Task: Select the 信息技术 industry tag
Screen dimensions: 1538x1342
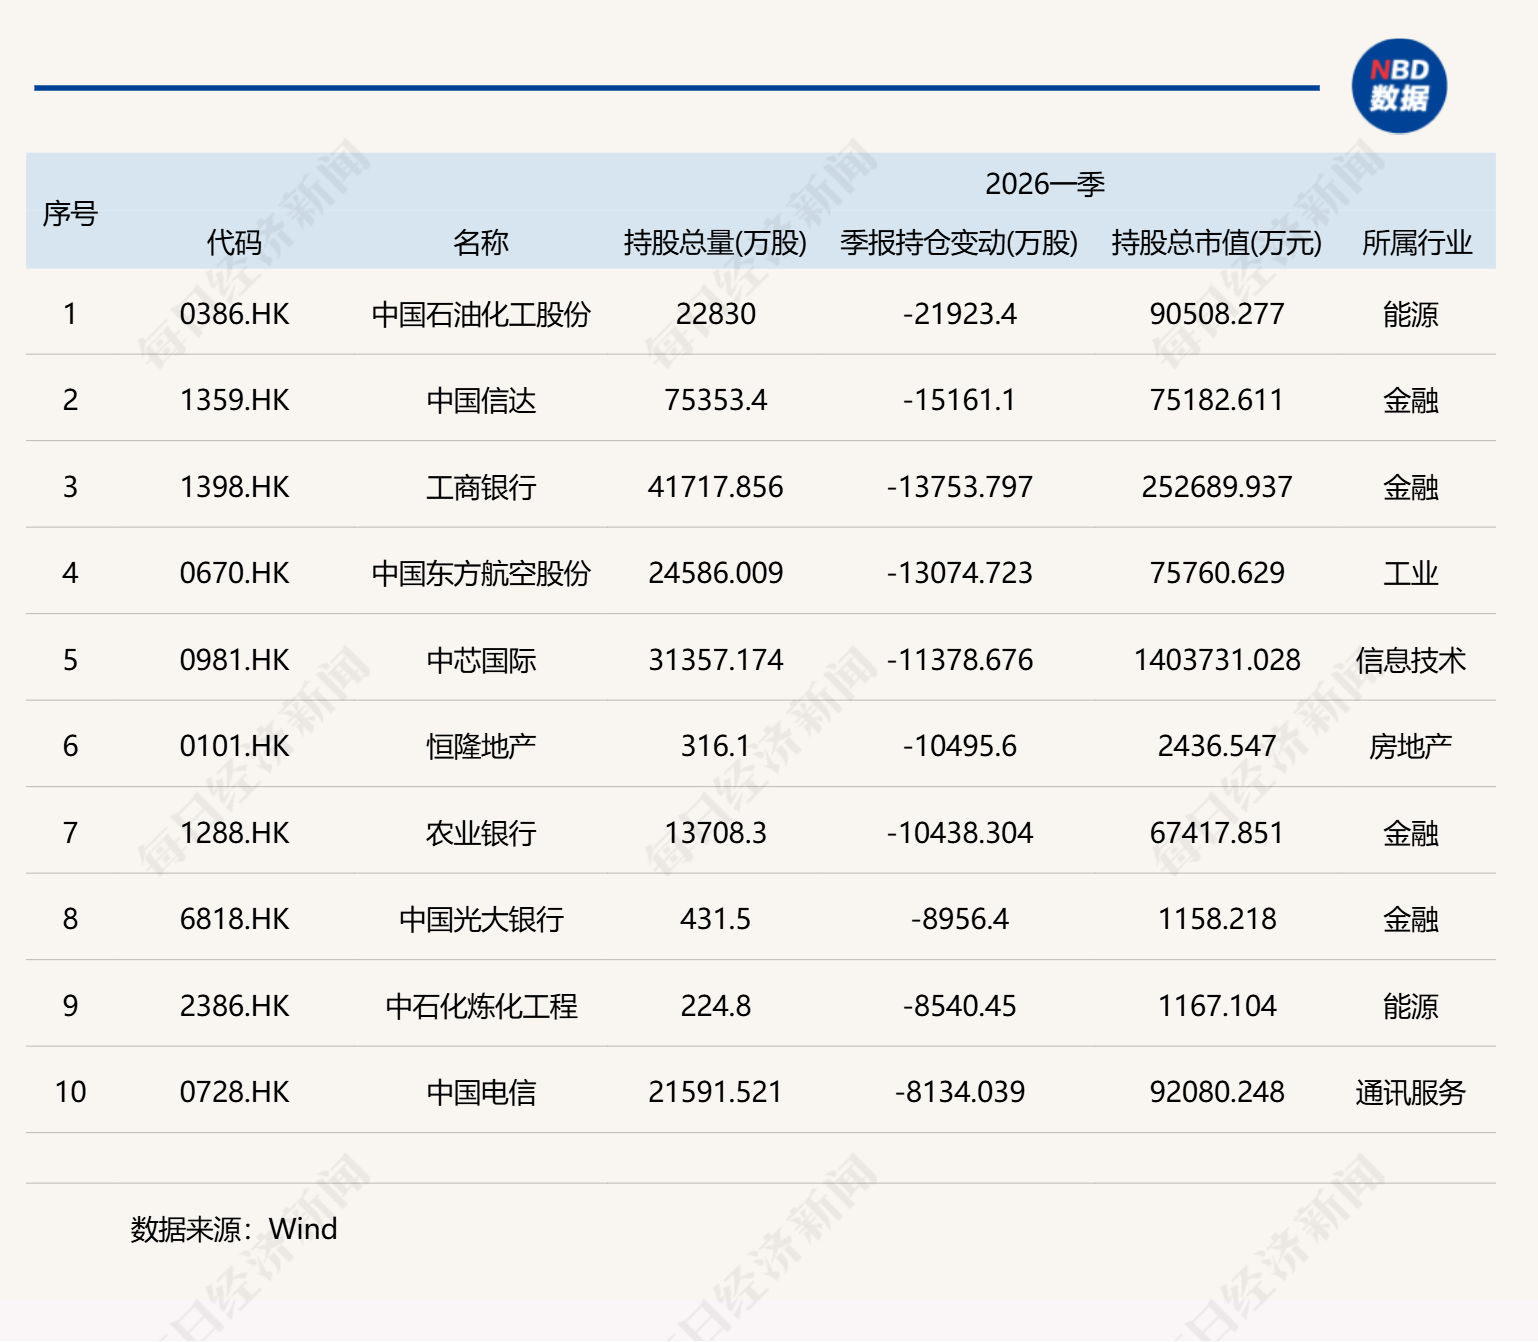Action: [x=1414, y=660]
